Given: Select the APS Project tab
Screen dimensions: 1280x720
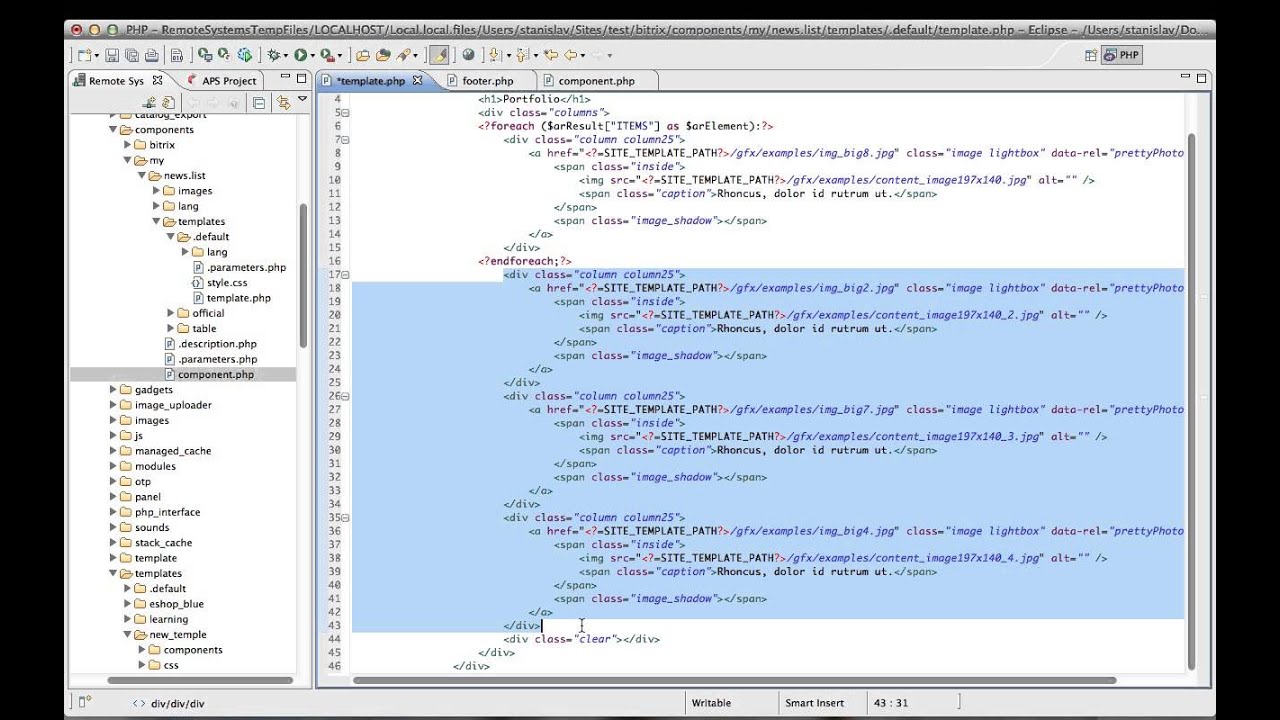Looking at the screenshot, I should pos(229,81).
